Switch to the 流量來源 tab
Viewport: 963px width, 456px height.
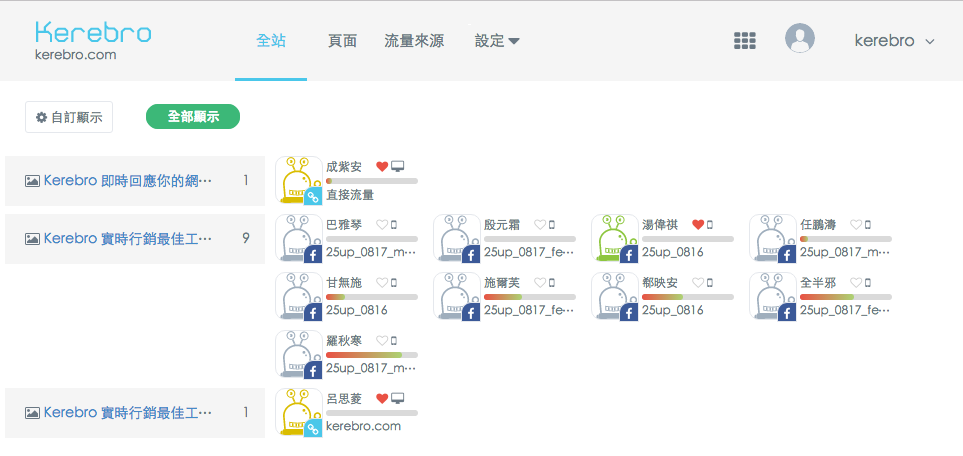coord(414,41)
